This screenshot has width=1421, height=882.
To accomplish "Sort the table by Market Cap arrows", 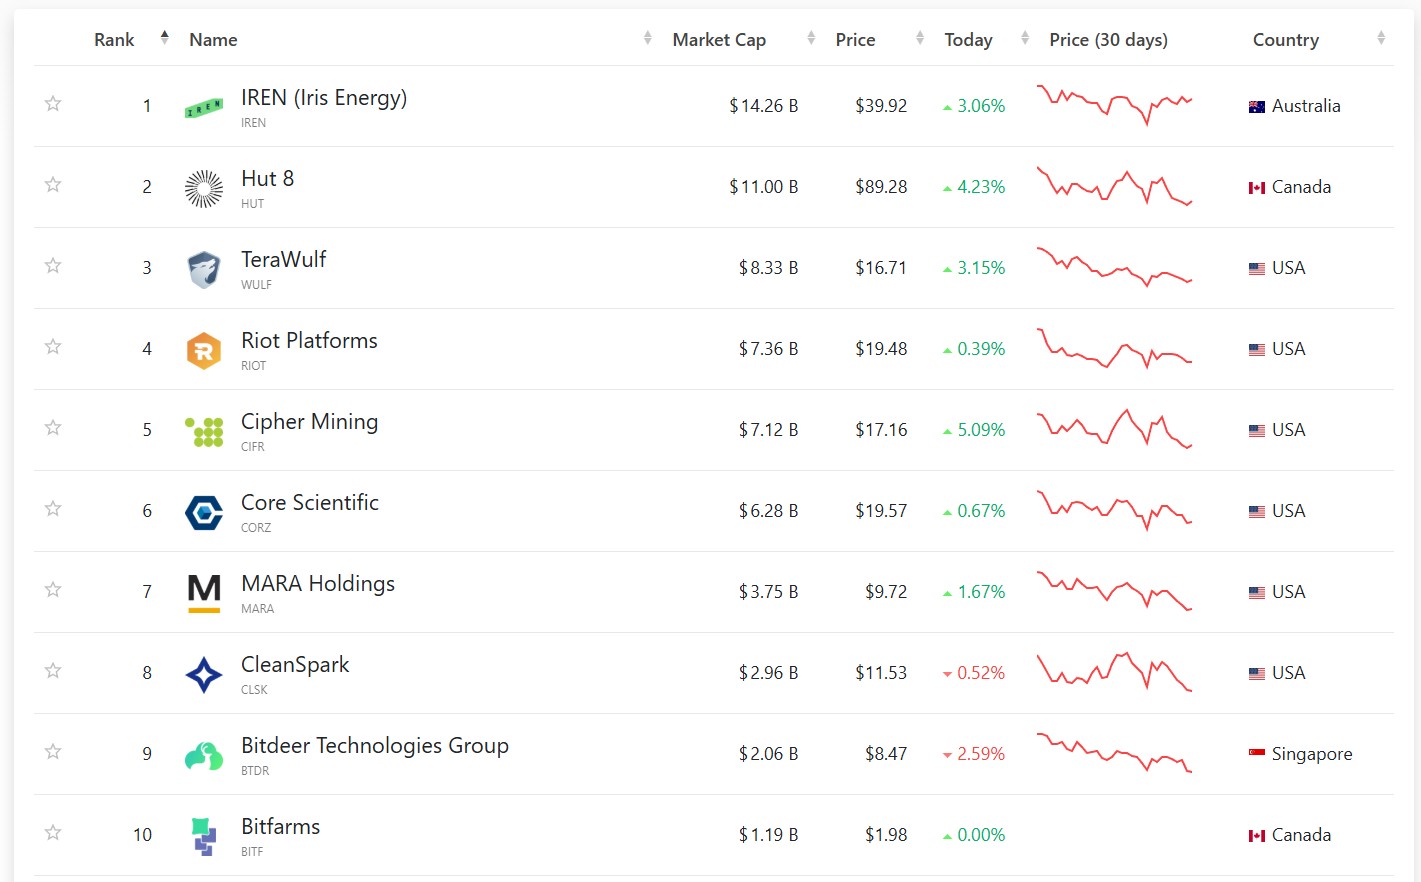I will [811, 38].
